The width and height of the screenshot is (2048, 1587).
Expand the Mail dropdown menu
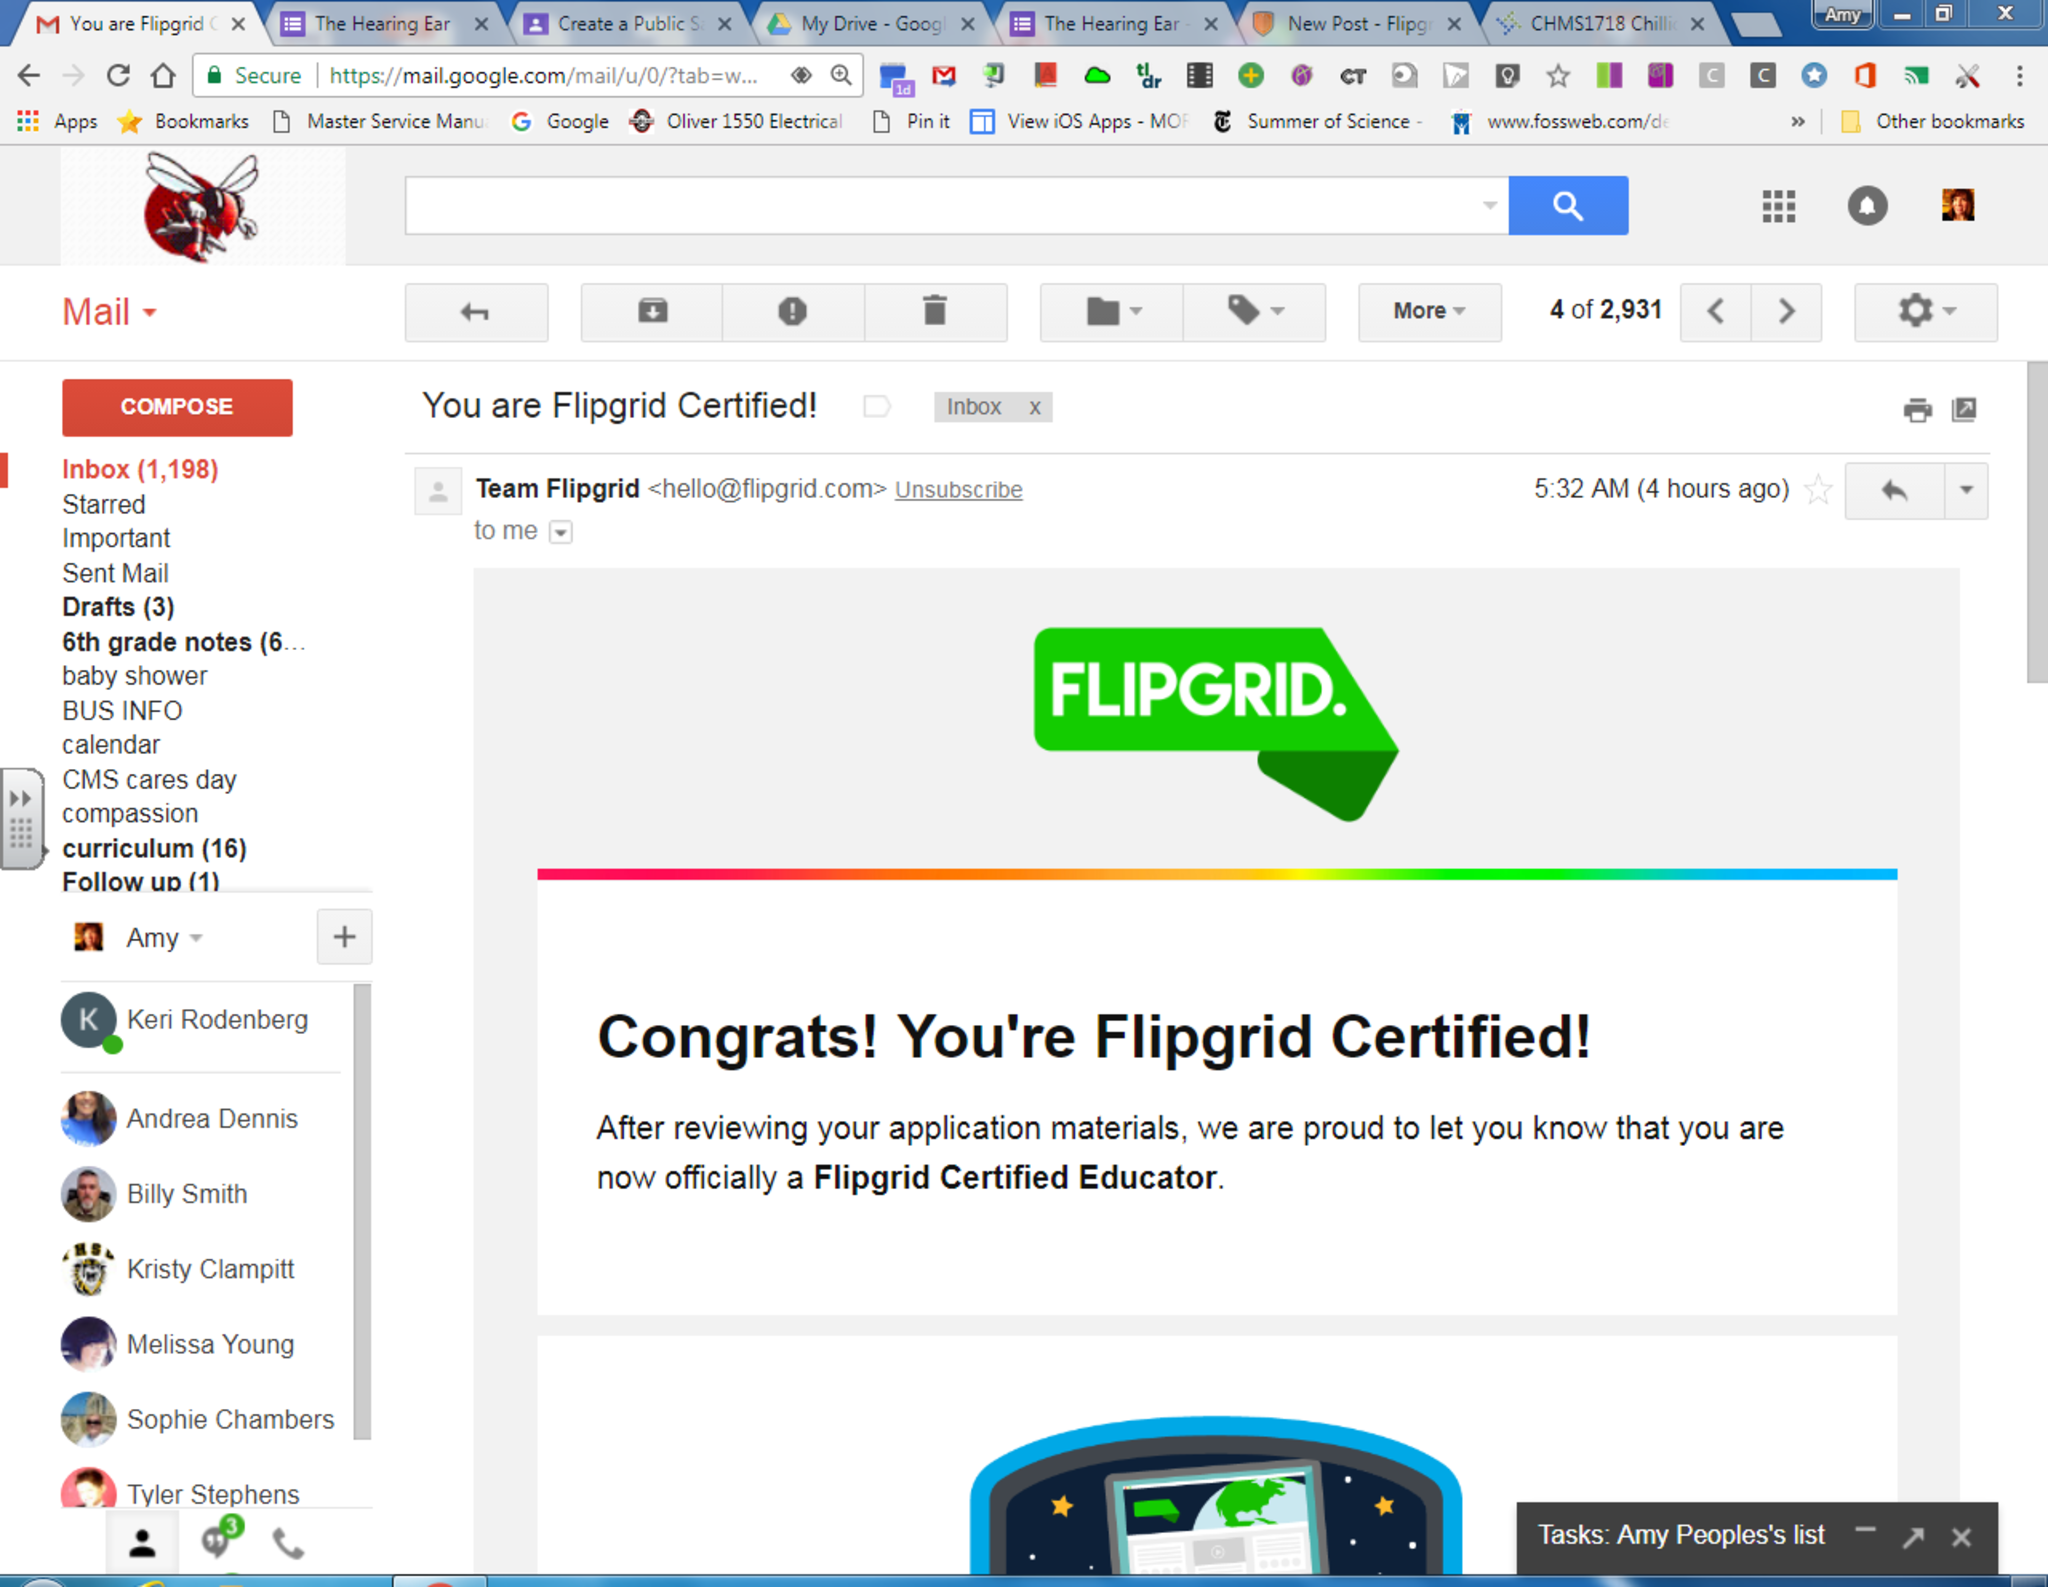[x=110, y=313]
